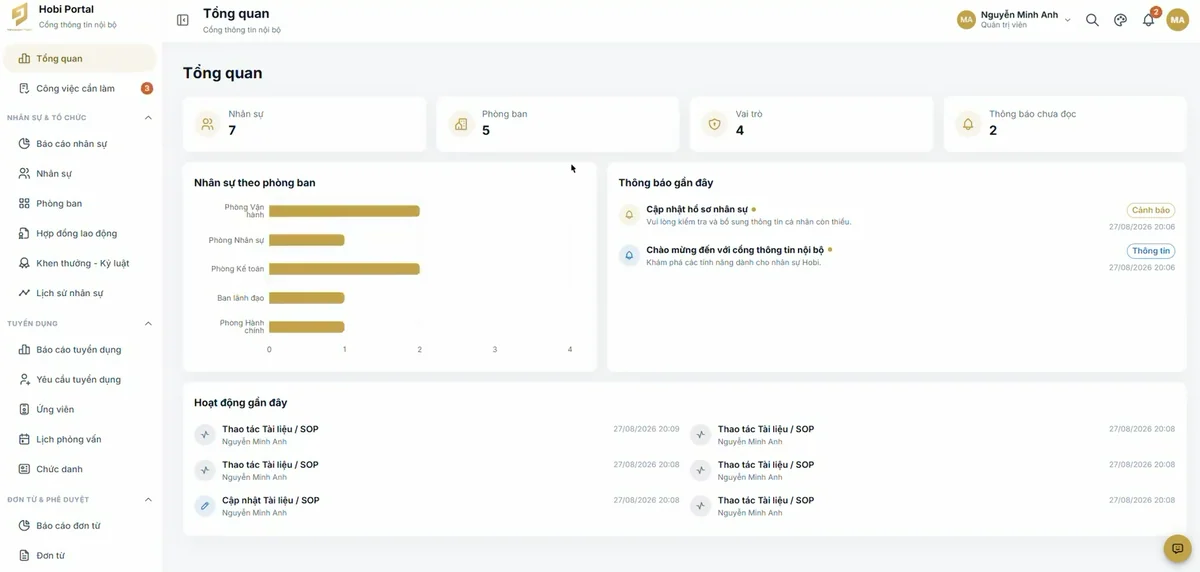
Task: Click the Ban lãnh đạo chart bar
Action: click(306, 298)
